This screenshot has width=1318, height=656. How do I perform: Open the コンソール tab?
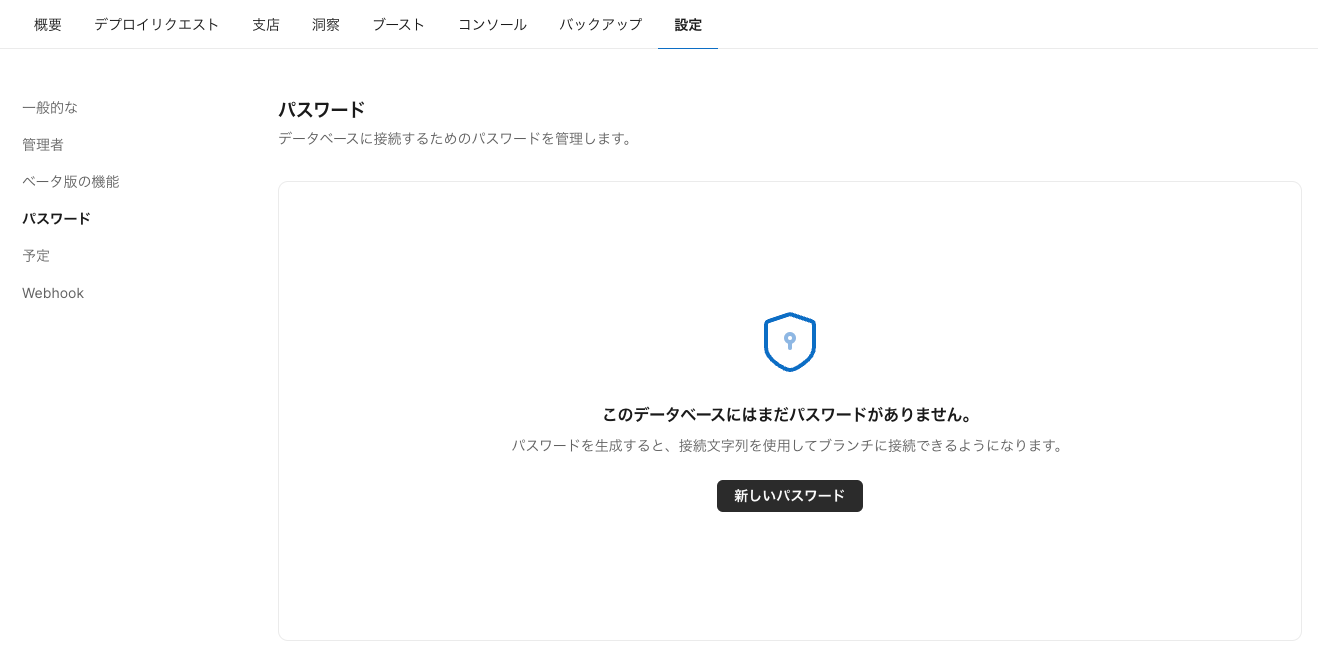(x=492, y=25)
